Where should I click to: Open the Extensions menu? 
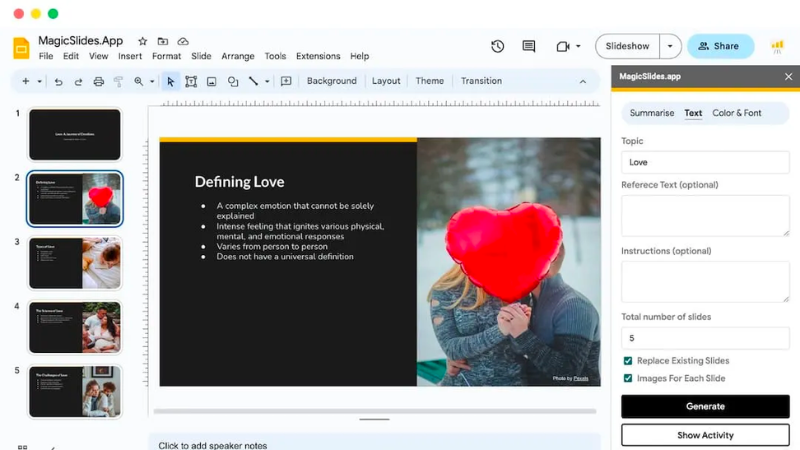tap(318, 57)
